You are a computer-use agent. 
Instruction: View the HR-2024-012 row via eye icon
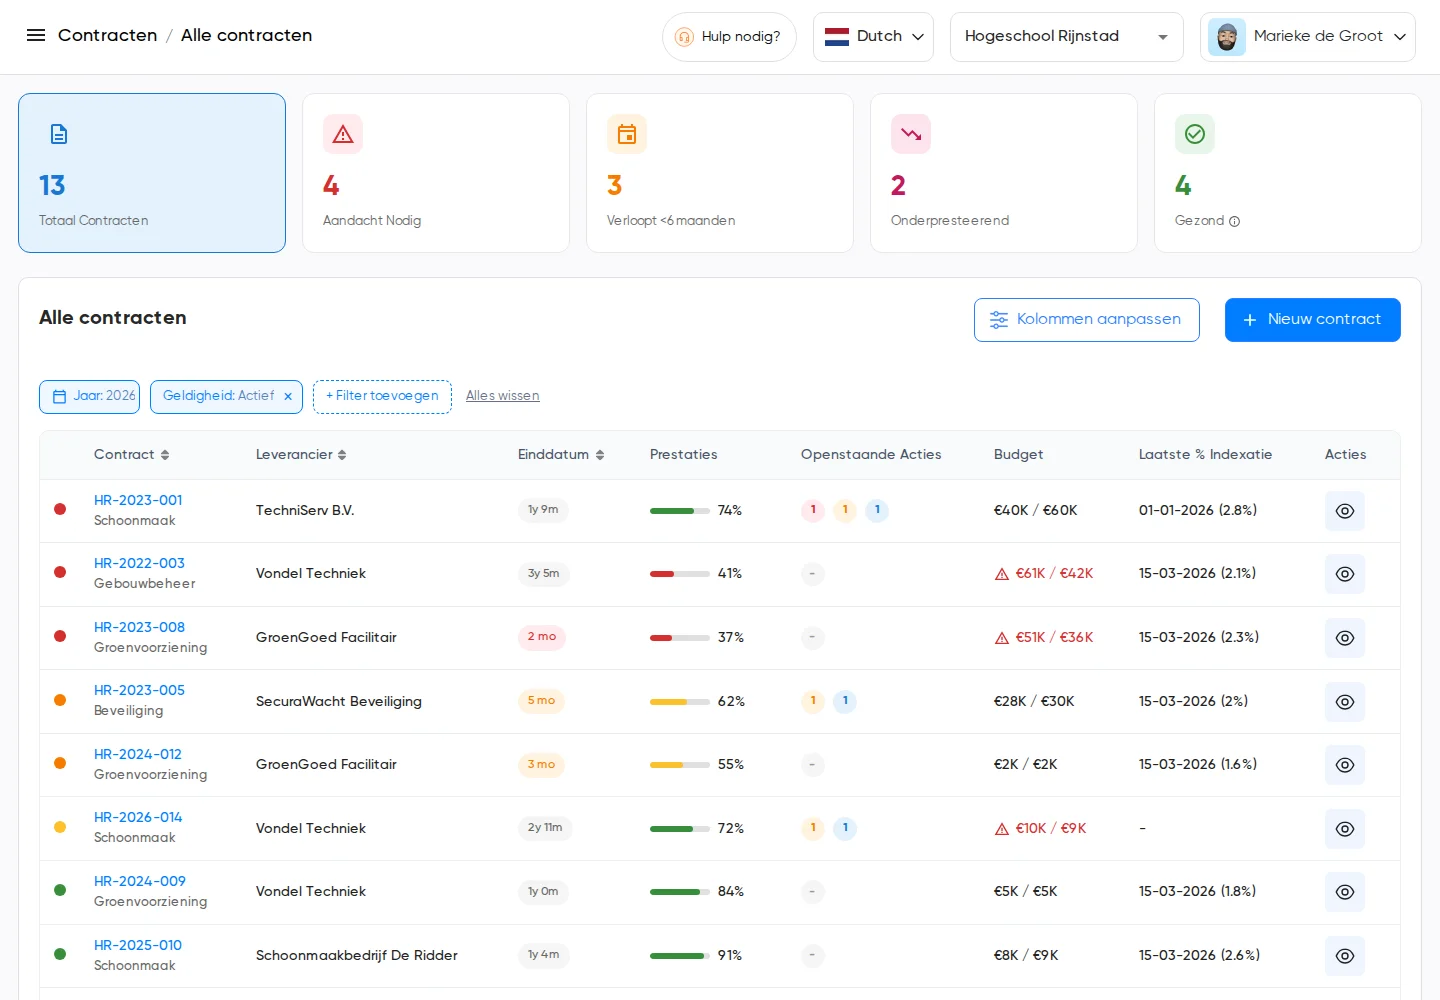tap(1345, 765)
